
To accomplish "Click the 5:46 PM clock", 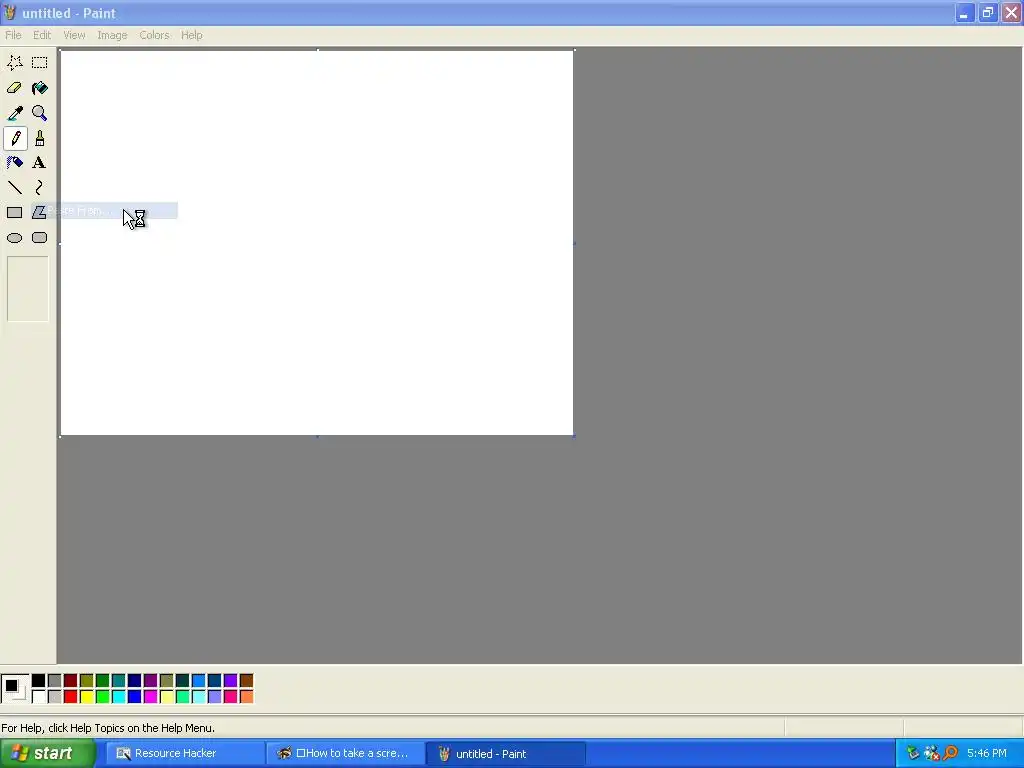I will coord(987,754).
